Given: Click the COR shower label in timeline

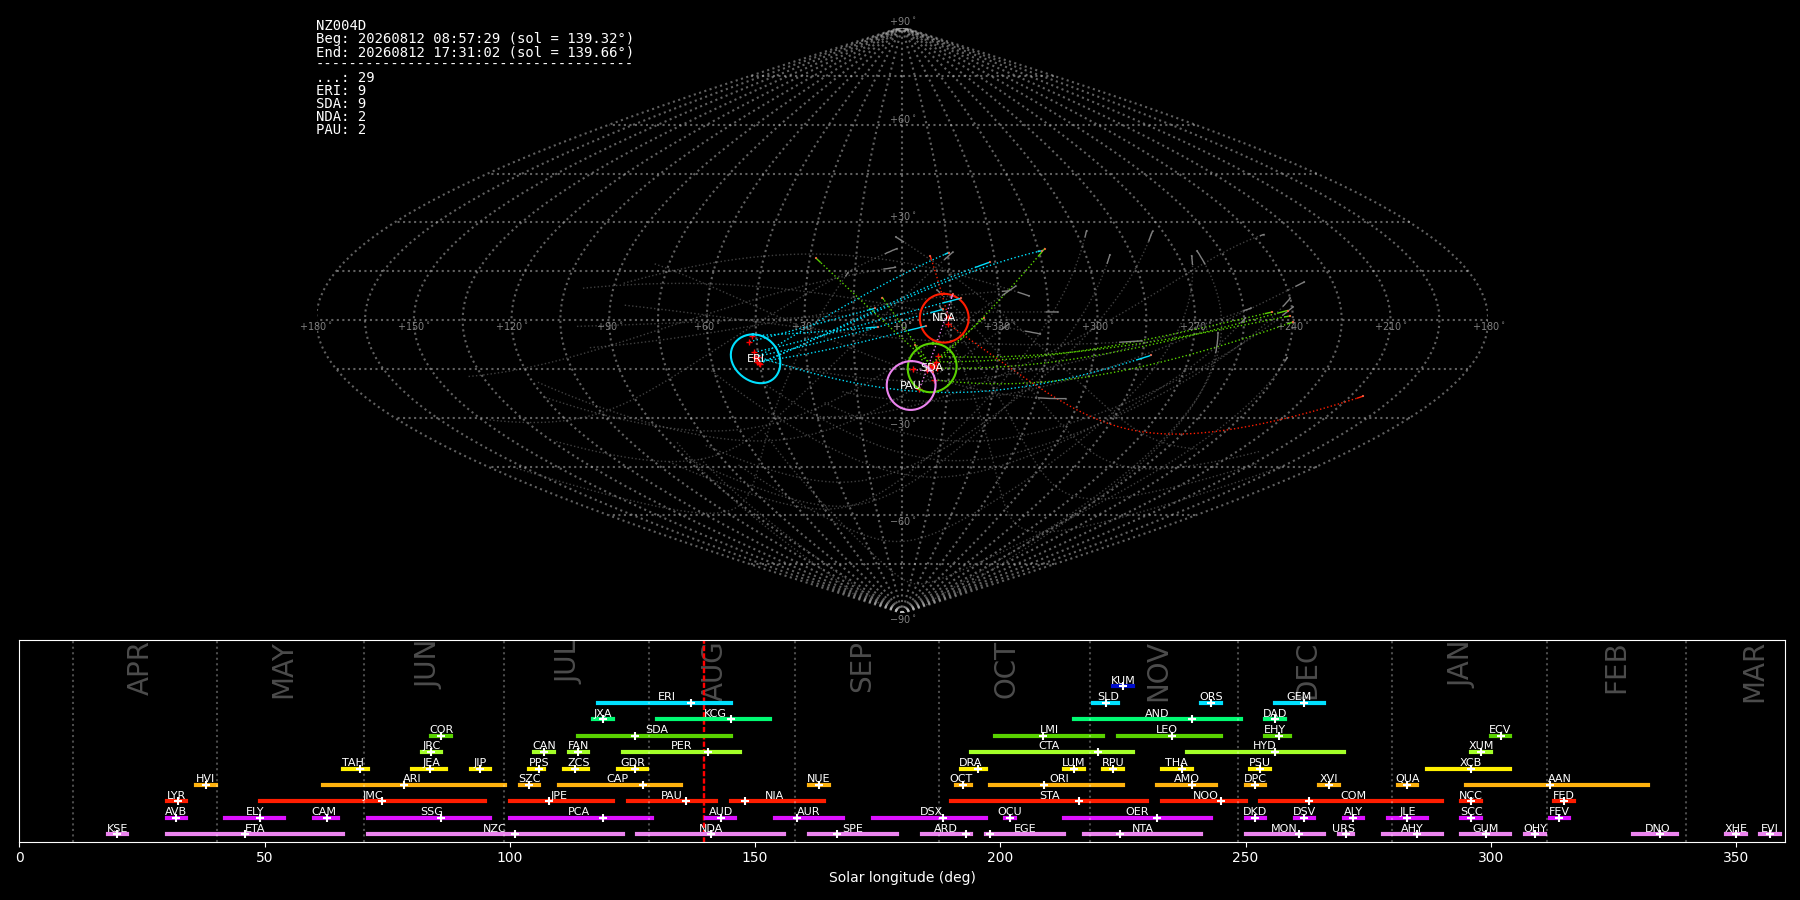Looking at the screenshot, I should (441, 730).
